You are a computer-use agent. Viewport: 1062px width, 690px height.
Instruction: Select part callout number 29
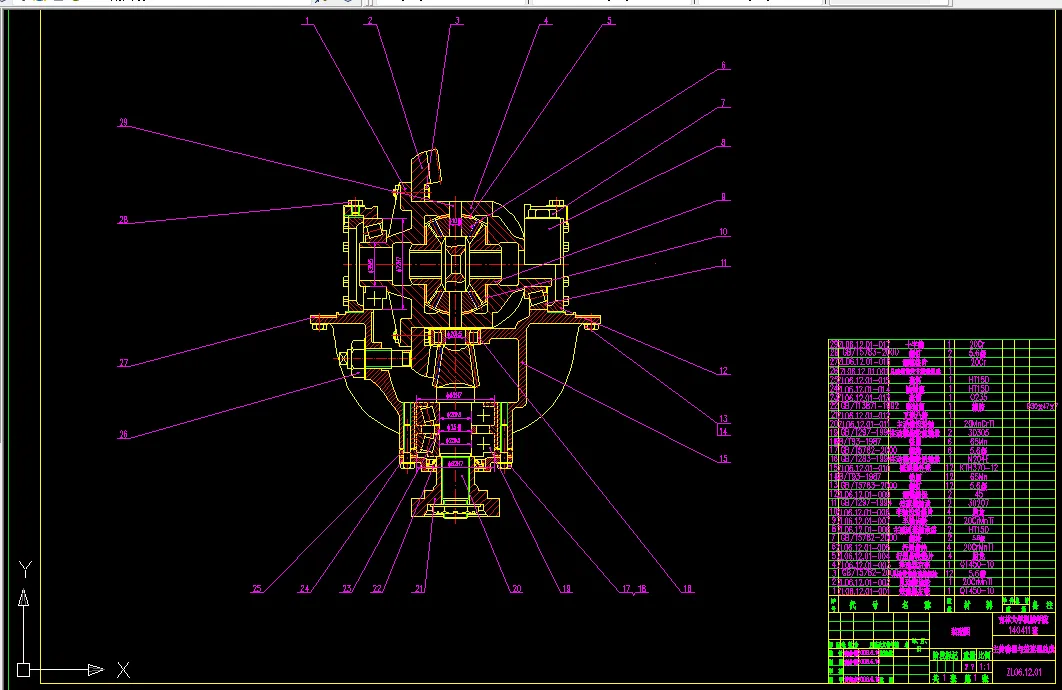(123, 123)
